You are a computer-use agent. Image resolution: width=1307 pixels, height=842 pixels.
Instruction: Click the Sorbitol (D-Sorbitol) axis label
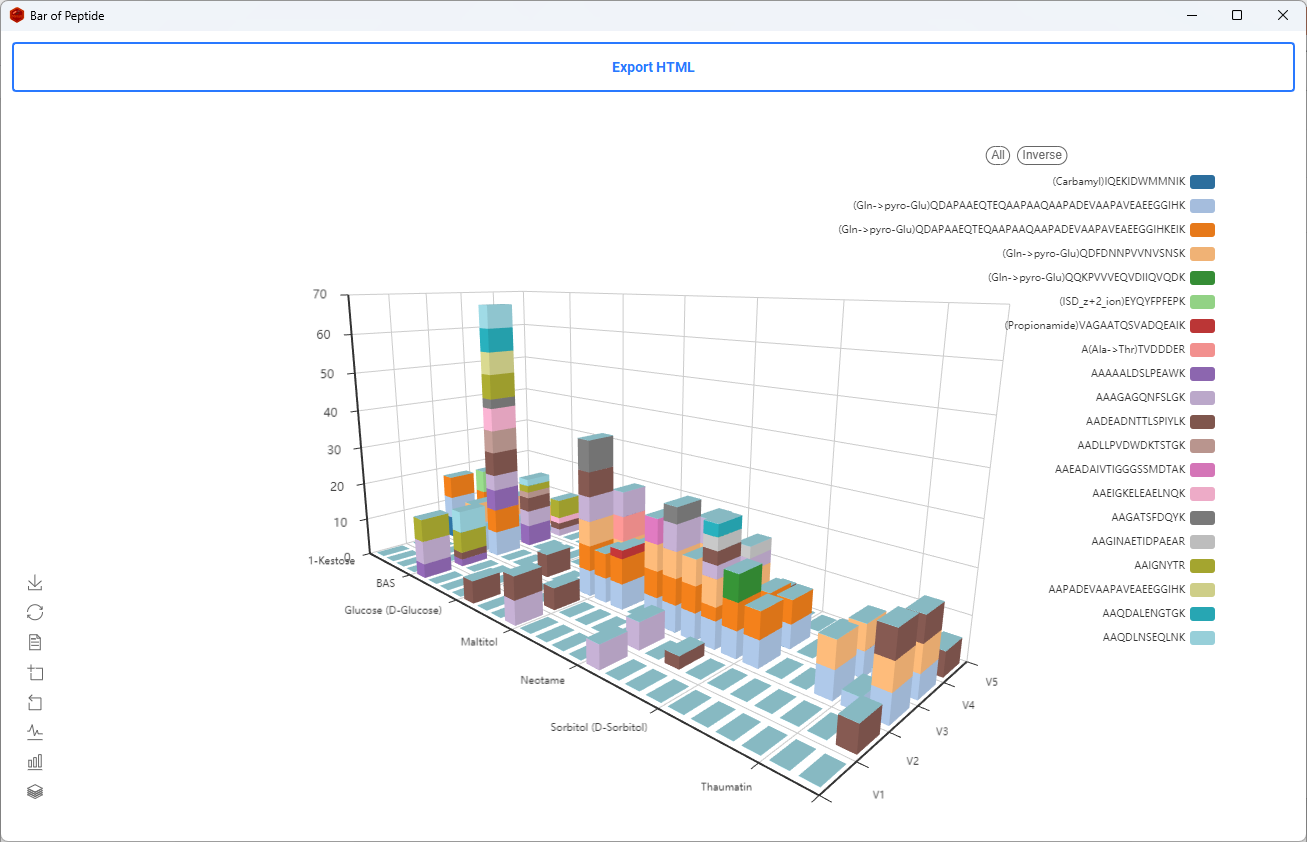coord(599,728)
